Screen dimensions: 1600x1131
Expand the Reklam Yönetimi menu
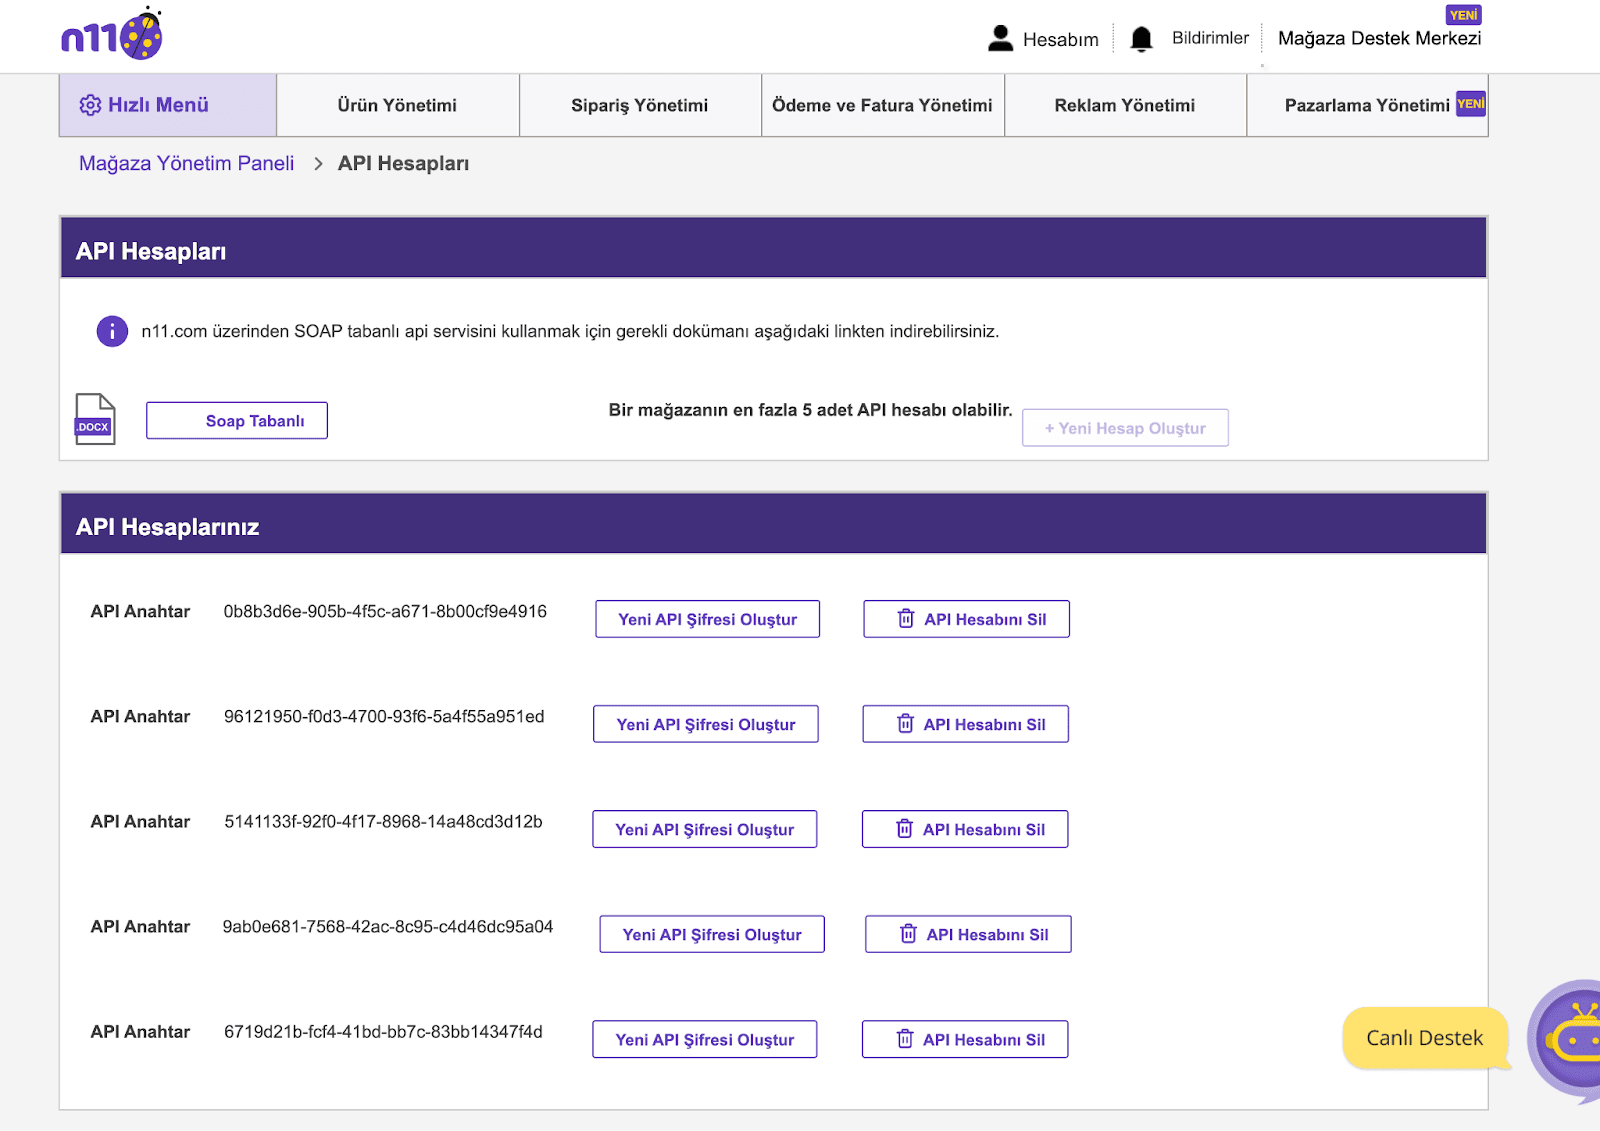(x=1124, y=105)
